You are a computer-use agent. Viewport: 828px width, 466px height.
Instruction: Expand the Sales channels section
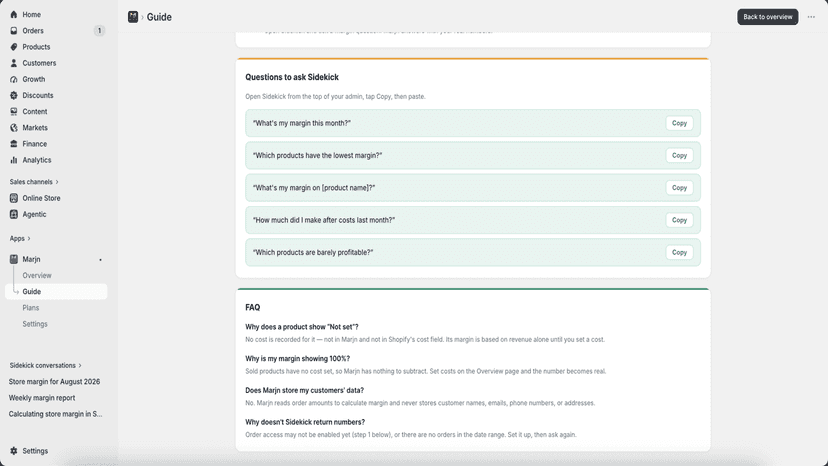(x=34, y=182)
